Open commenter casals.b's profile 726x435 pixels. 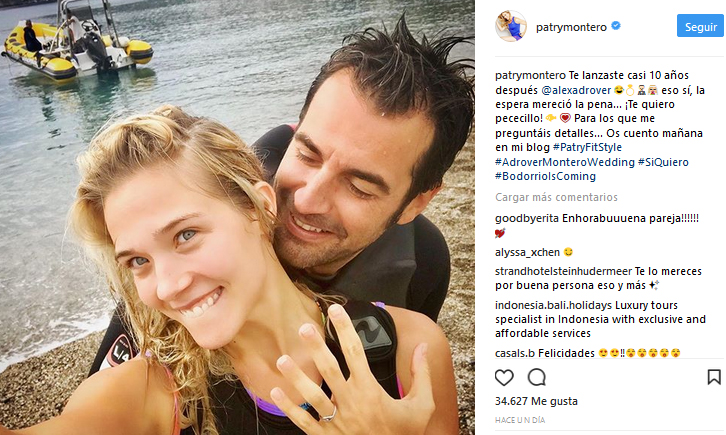[515, 353]
